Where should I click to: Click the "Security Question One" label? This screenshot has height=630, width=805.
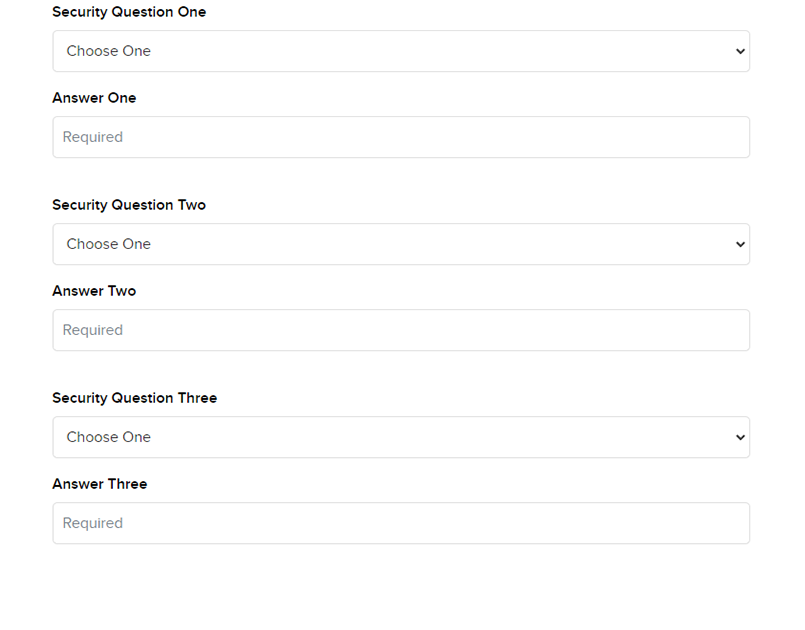tap(129, 12)
